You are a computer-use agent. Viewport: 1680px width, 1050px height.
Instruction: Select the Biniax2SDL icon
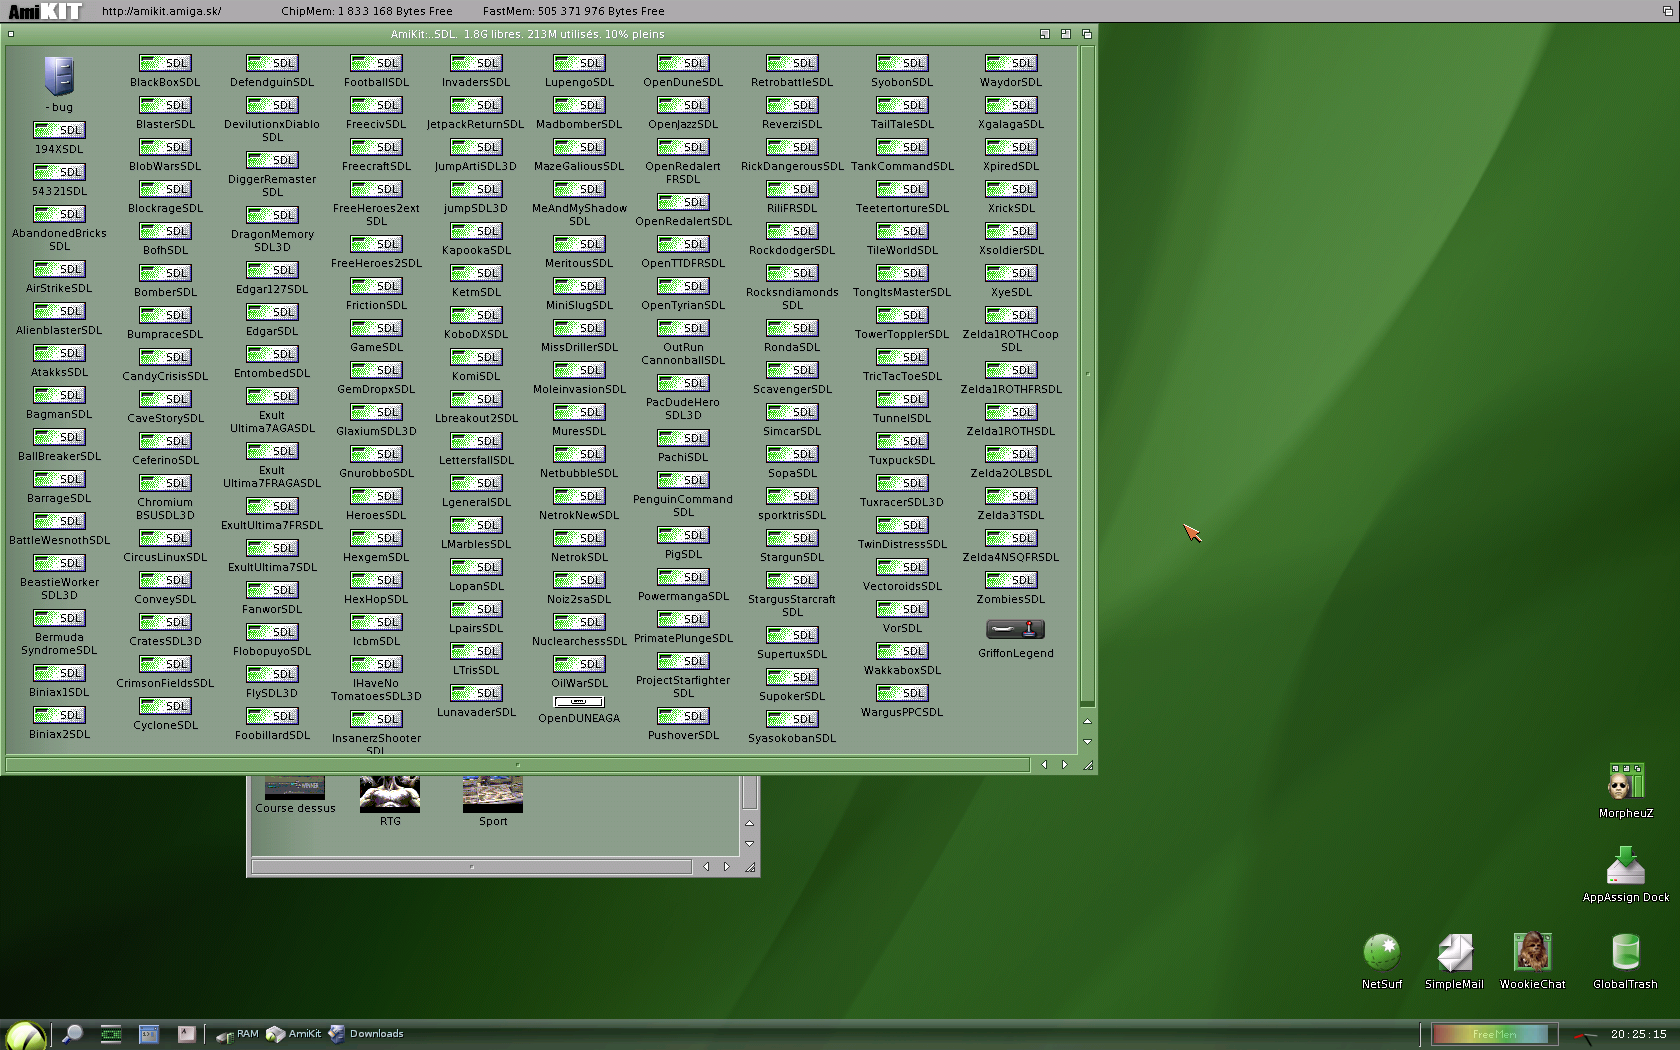pos(59,715)
